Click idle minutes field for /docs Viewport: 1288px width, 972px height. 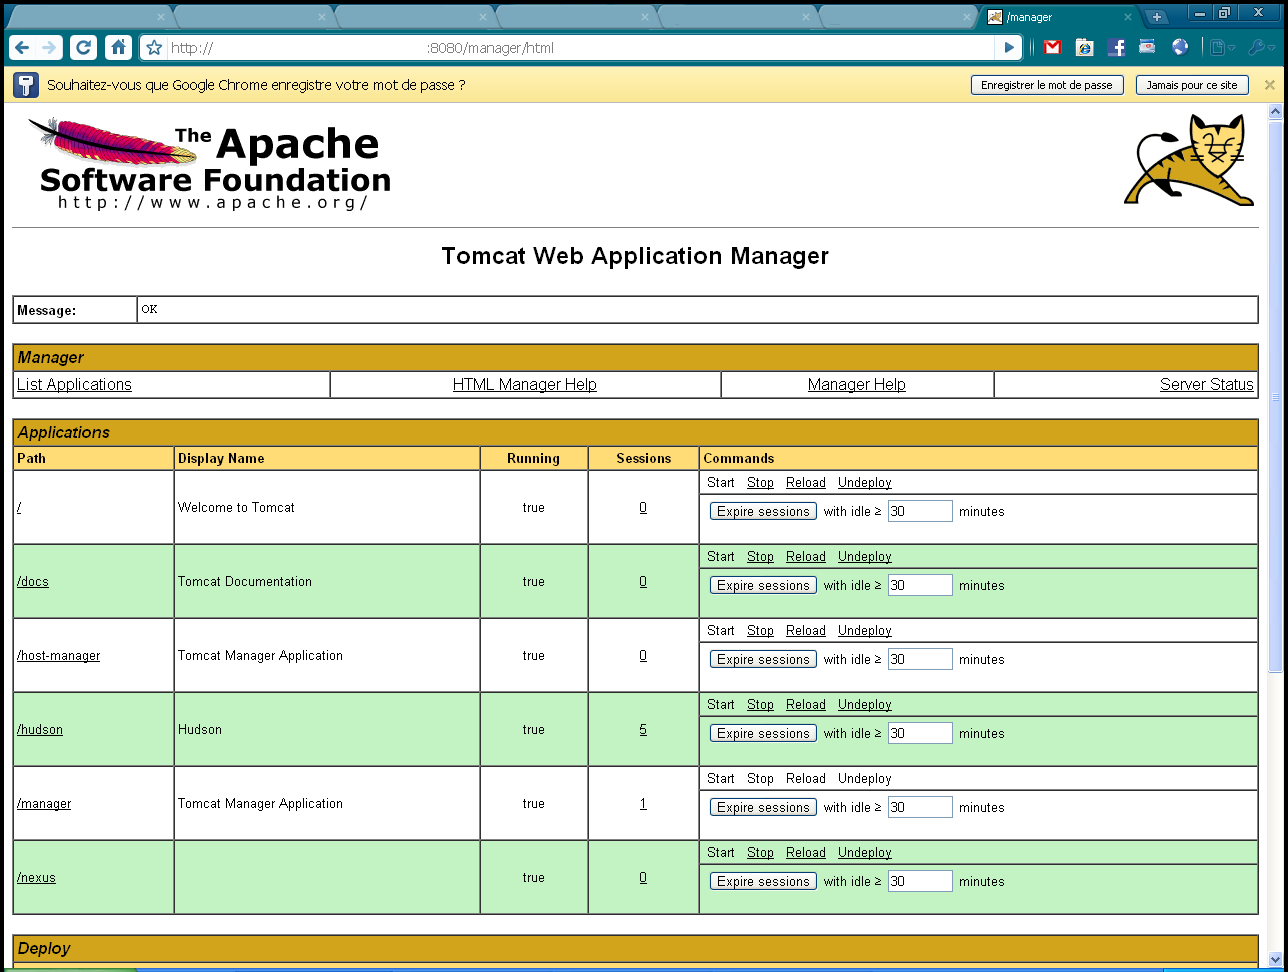(920, 585)
